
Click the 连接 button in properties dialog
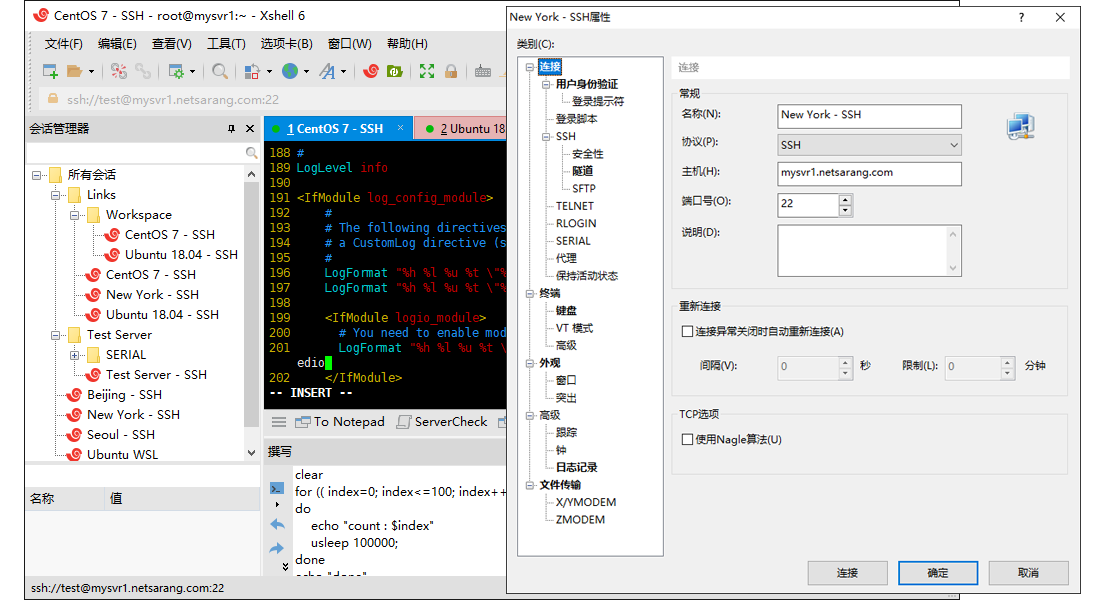847,572
